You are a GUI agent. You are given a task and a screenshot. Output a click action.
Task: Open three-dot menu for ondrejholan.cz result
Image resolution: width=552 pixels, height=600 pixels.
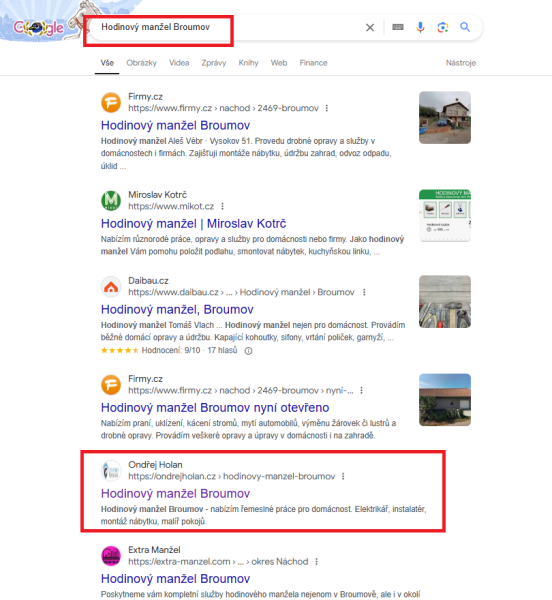[343, 476]
